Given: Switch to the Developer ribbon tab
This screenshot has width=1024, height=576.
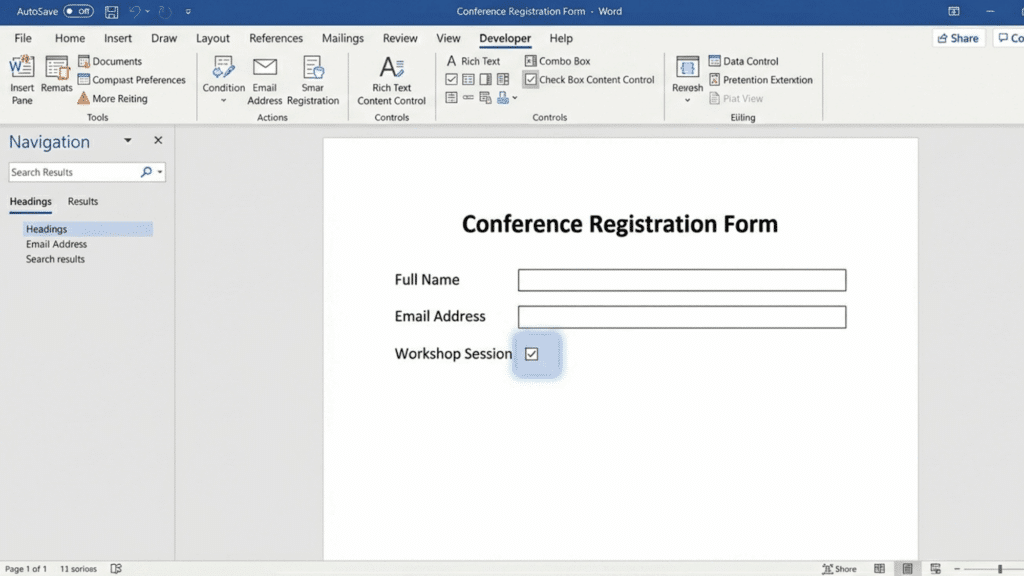Looking at the screenshot, I should [505, 38].
